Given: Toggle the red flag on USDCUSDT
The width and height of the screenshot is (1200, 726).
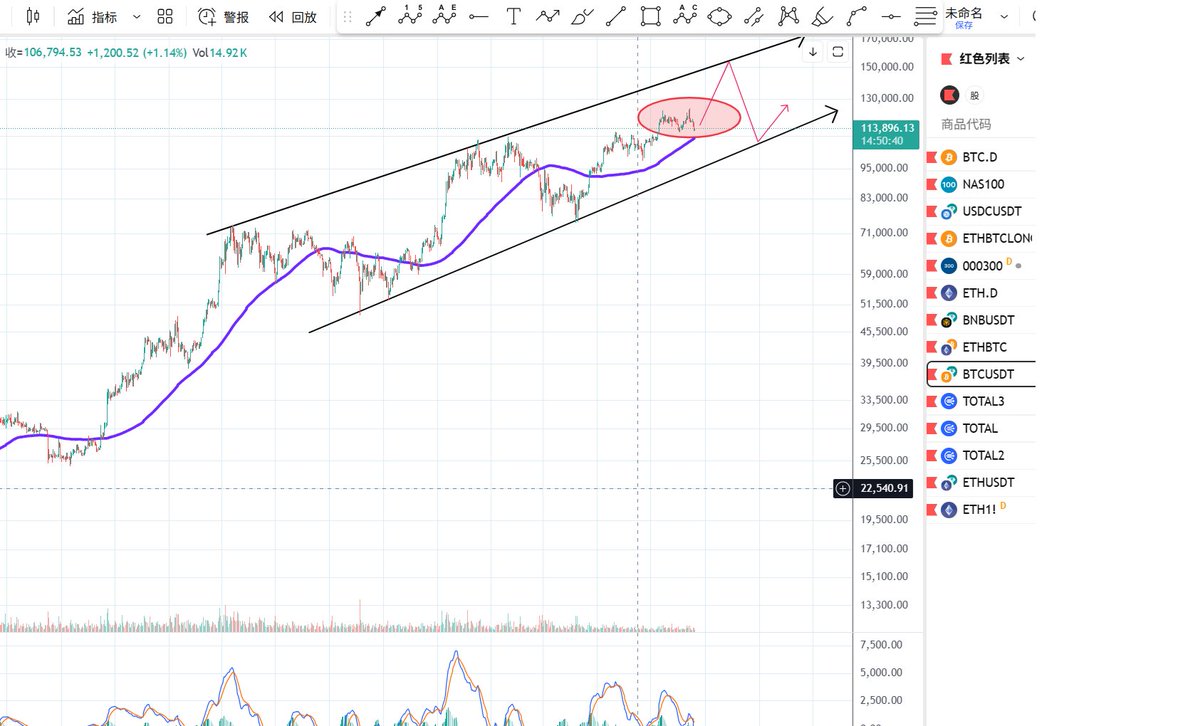Looking at the screenshot, I should (931, 211).
